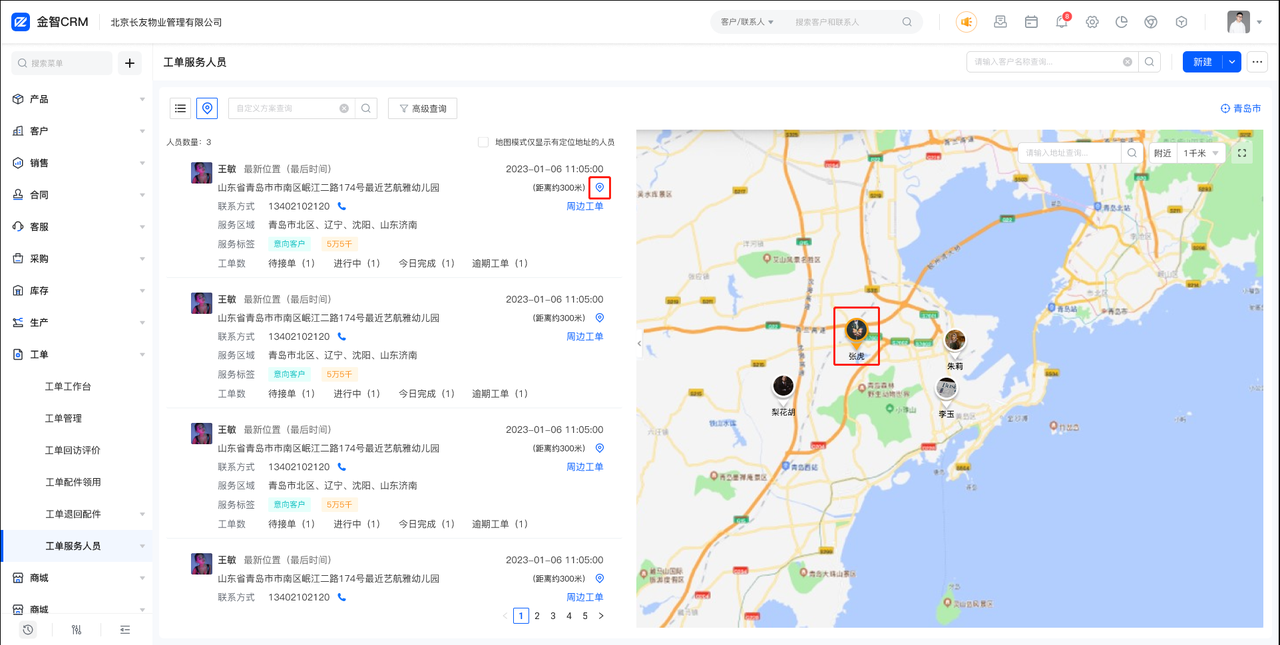Viewport: 1280px width, 645px height.
Task: Open the 库存 sidebar menu
Action: [x=76, y=291]
